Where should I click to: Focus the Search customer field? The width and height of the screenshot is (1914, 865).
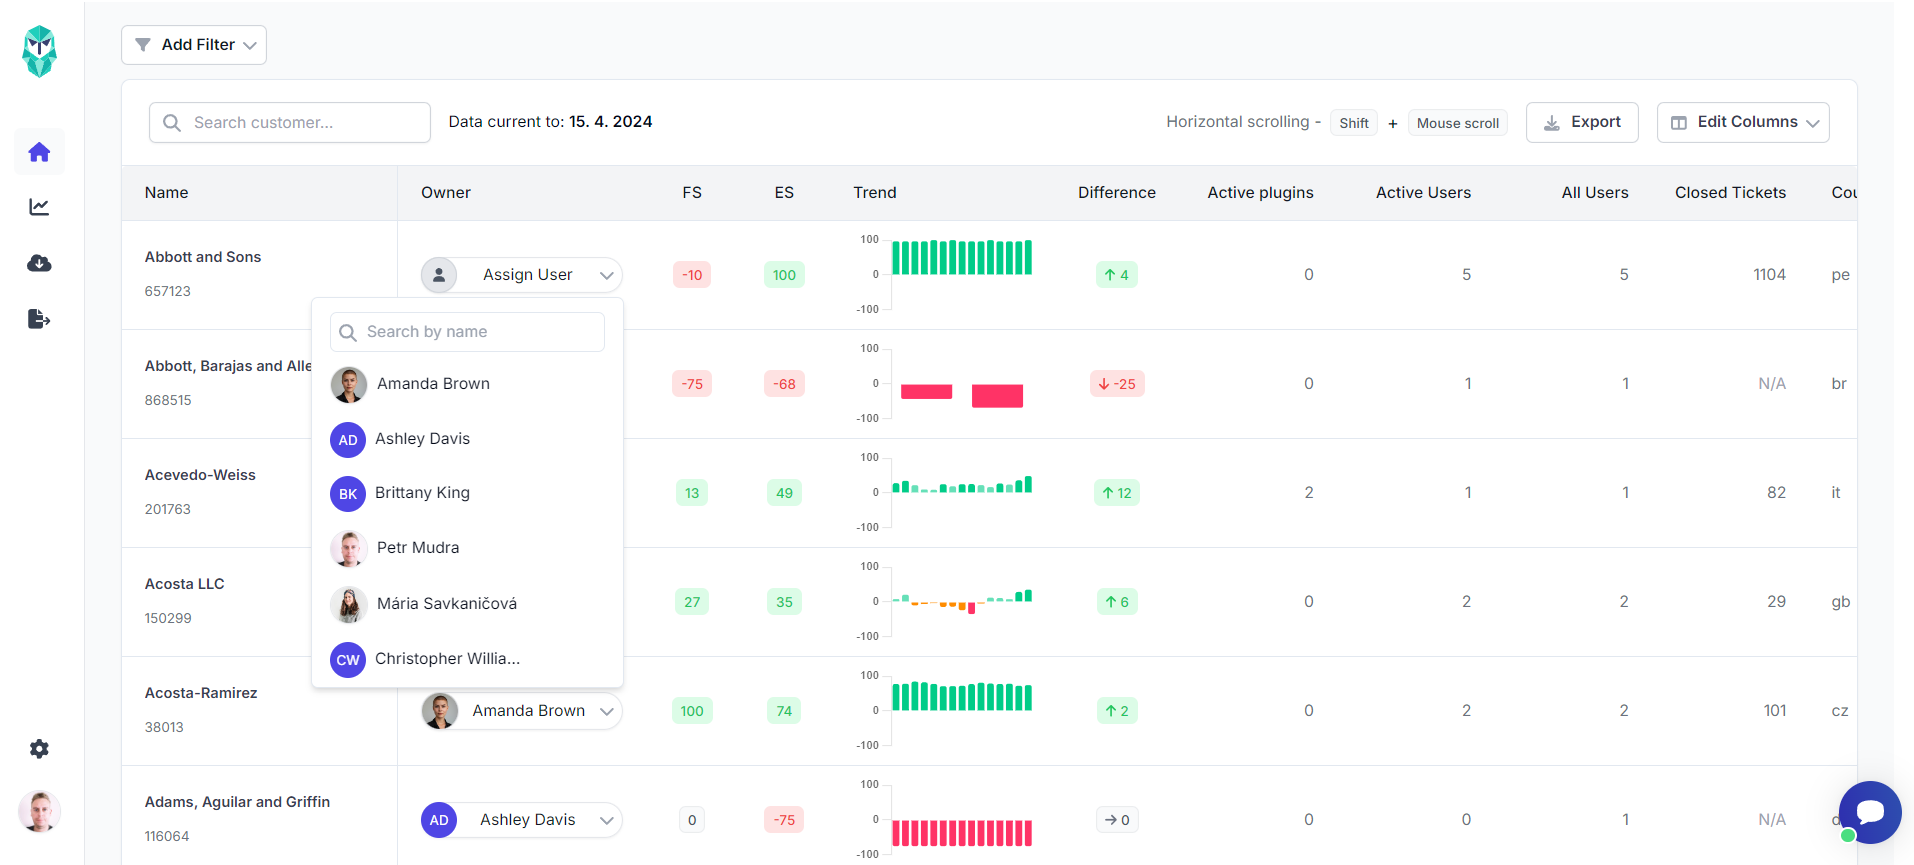click(x=290, y=123)
